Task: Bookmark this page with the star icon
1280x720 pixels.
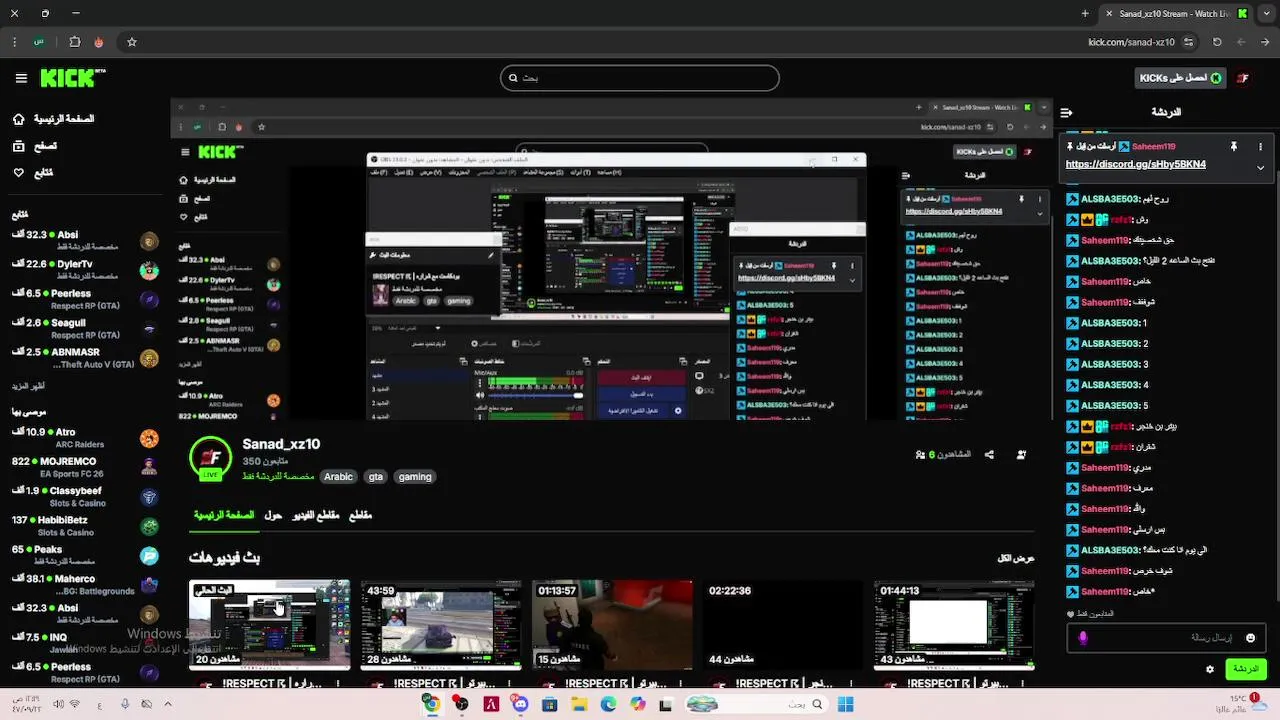Action: tap(131, 42)
